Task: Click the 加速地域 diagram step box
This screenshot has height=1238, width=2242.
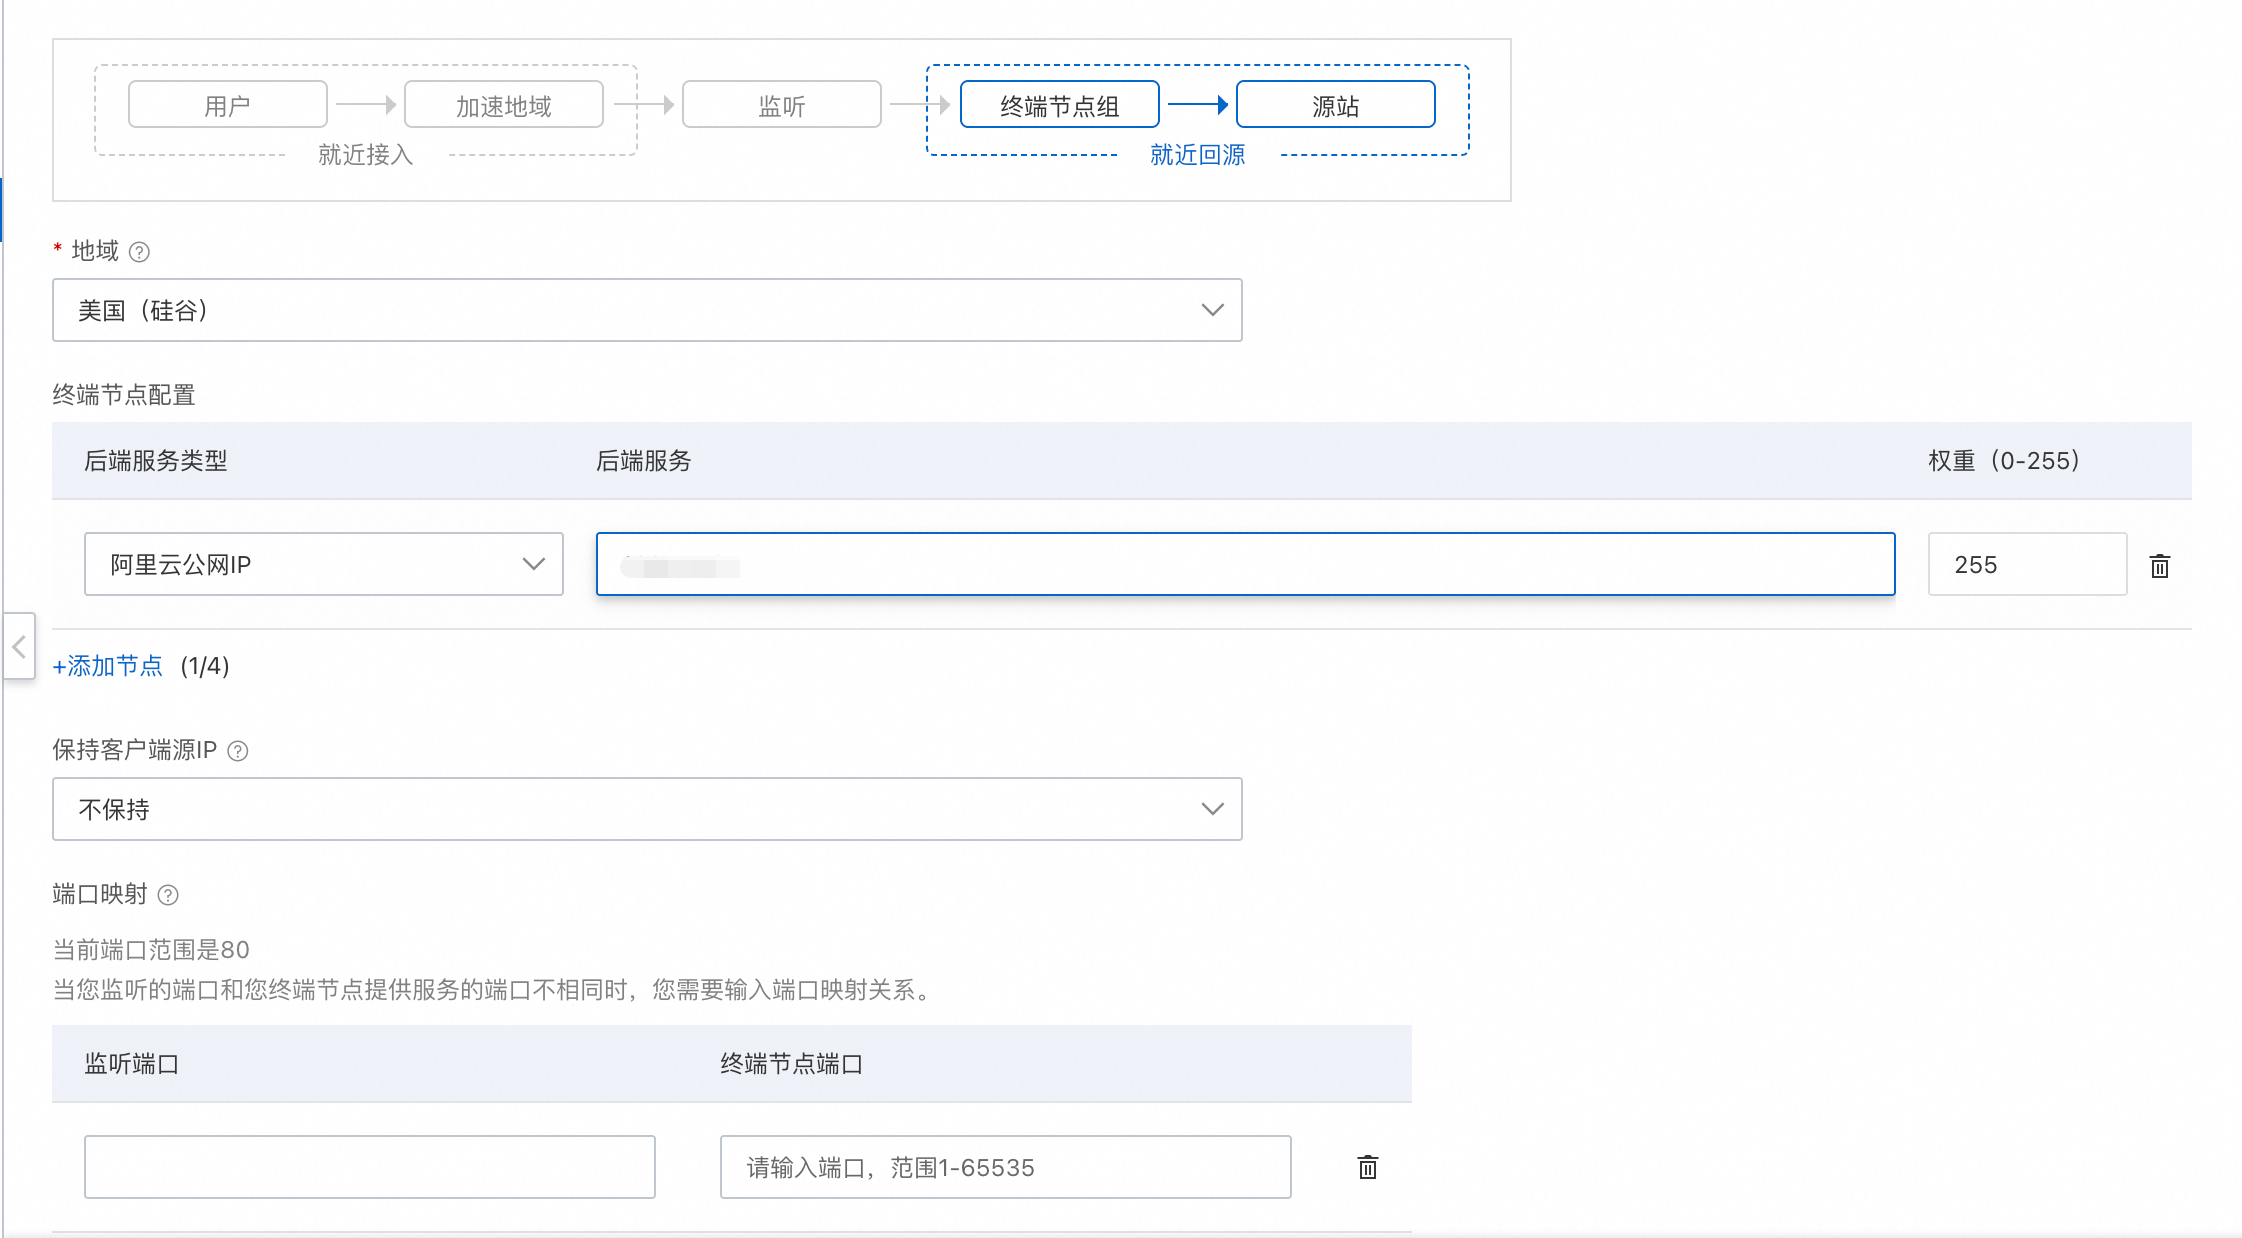Action: point(503,105)
